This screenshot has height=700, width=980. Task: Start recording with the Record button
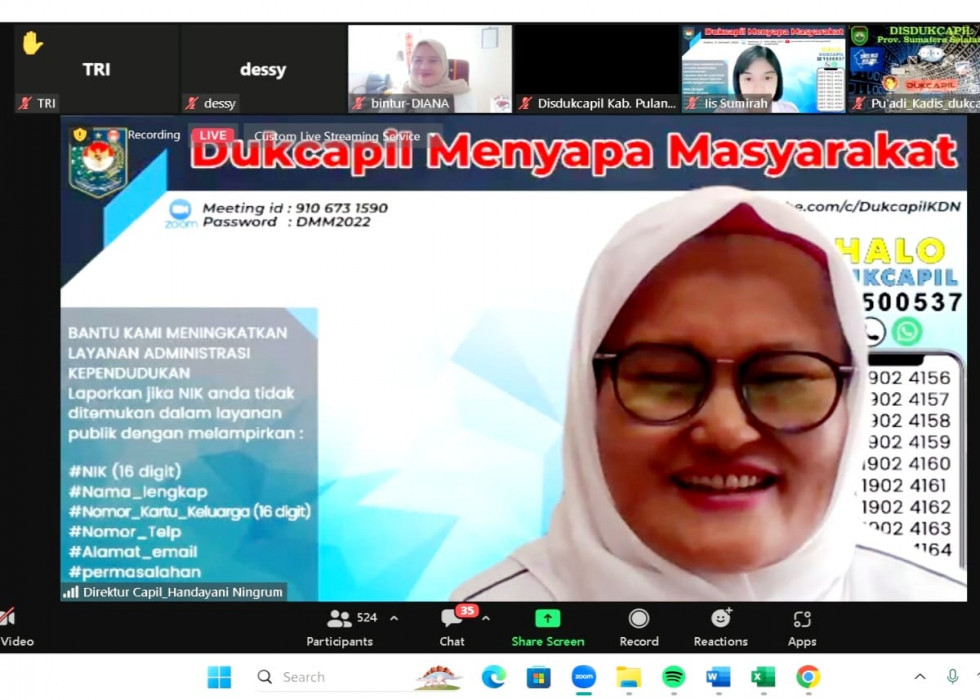[638, 627]
